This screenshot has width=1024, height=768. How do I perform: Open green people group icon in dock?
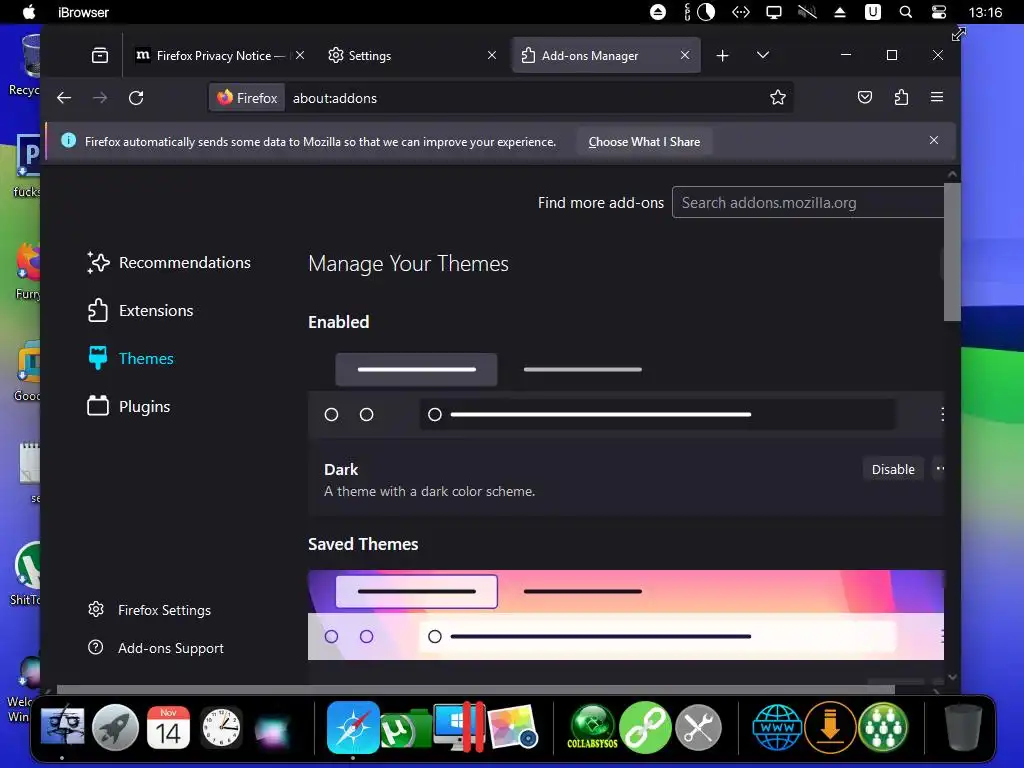coord(883,727)
